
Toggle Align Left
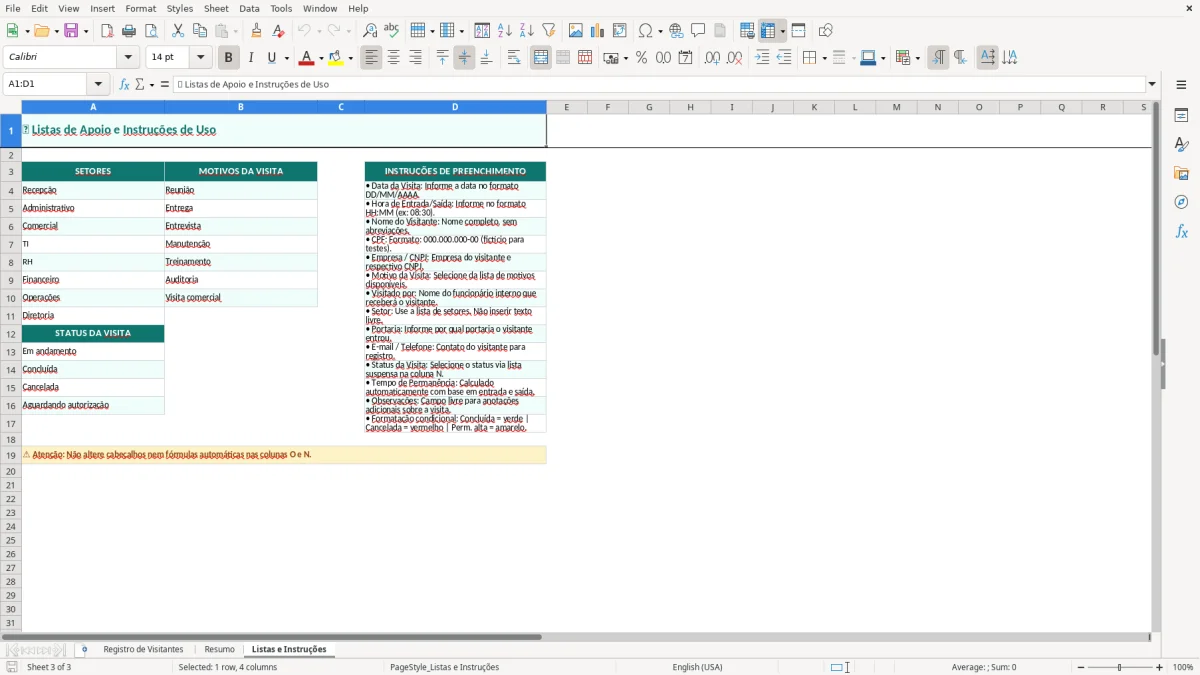click(371, 58)
